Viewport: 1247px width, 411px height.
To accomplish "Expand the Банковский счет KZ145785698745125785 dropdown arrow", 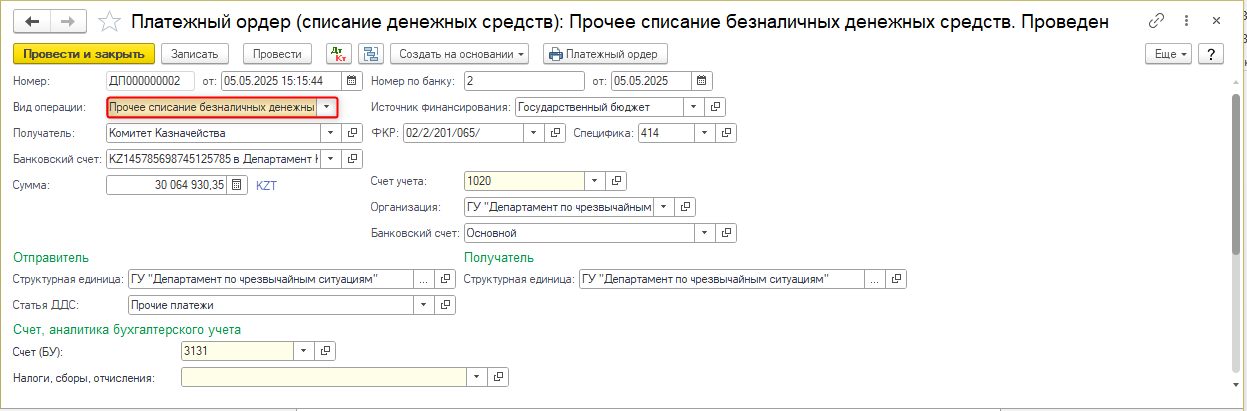I will coord(330,159).
